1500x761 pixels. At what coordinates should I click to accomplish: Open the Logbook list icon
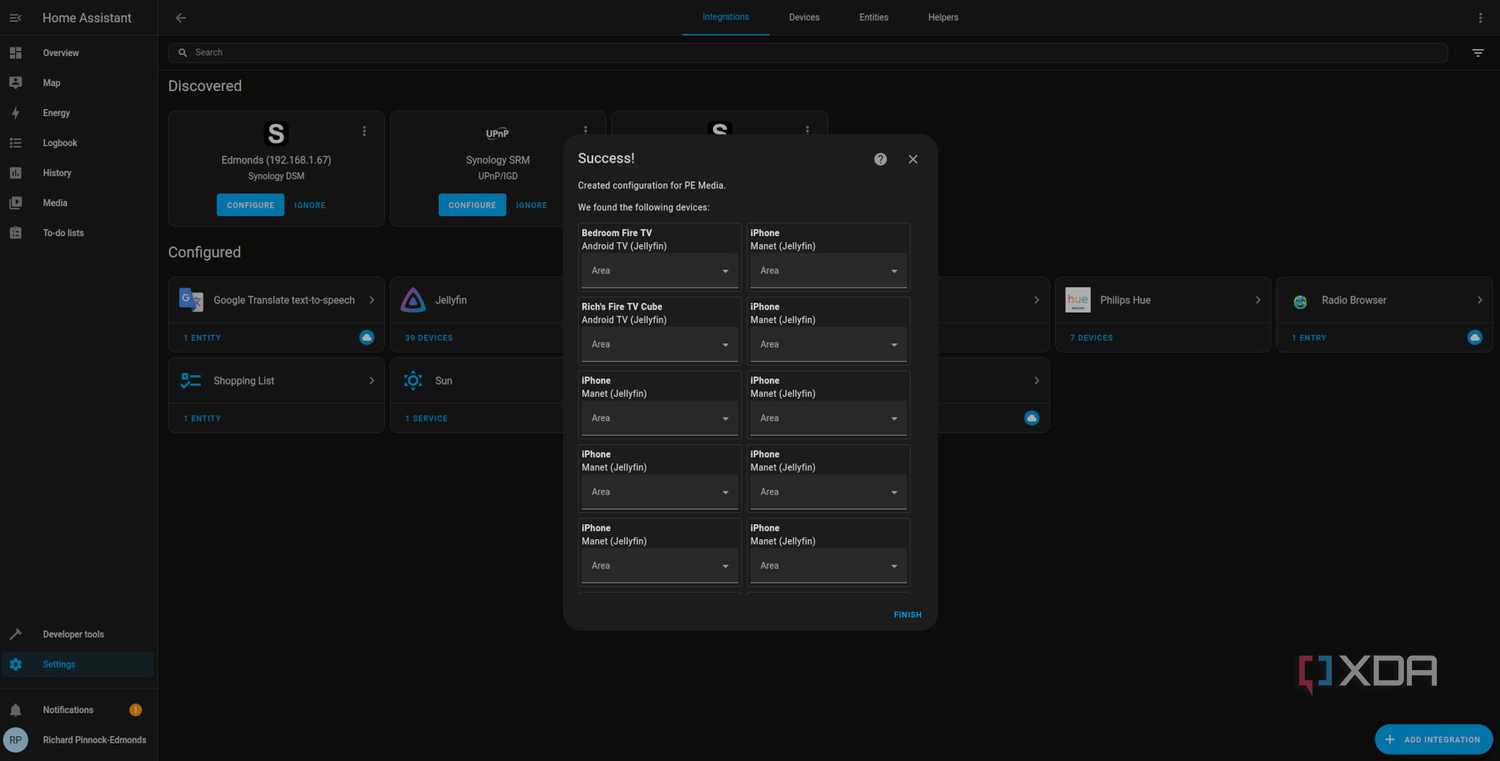(15, 143)
